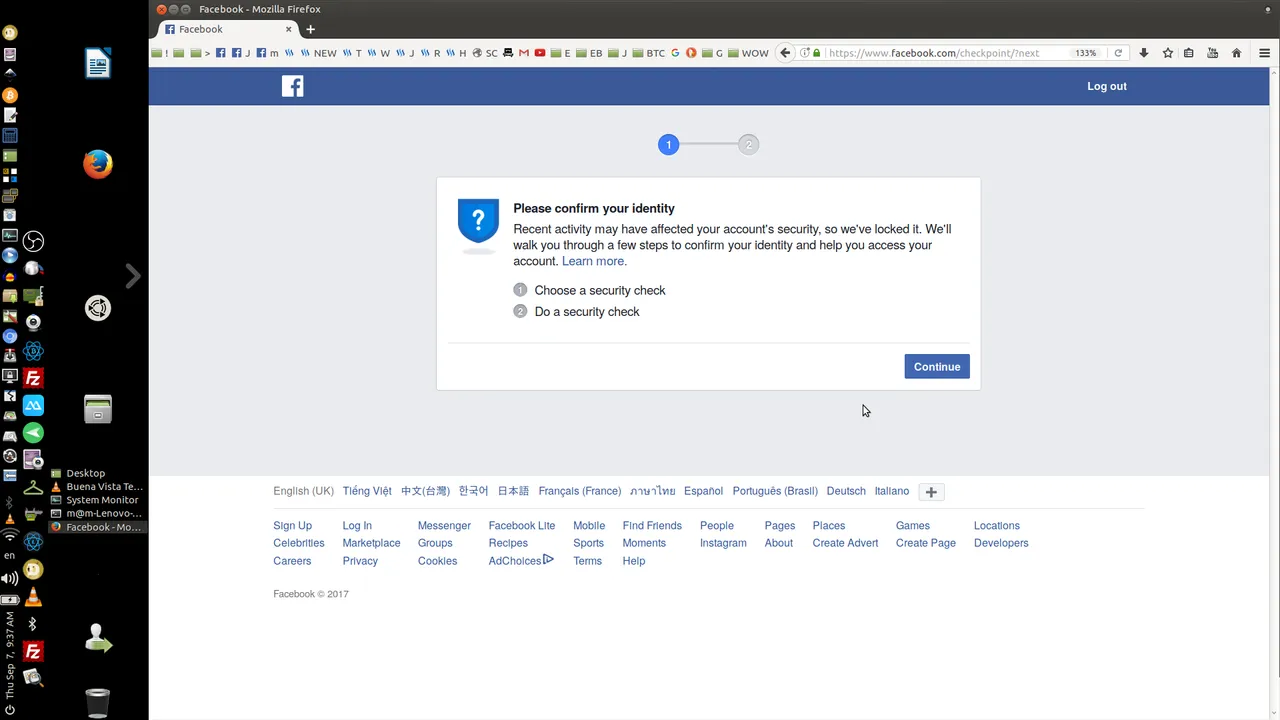Click the blue shield question mark icon
Viewport: 1280px width, 720px height.
[x=478, y=221]
